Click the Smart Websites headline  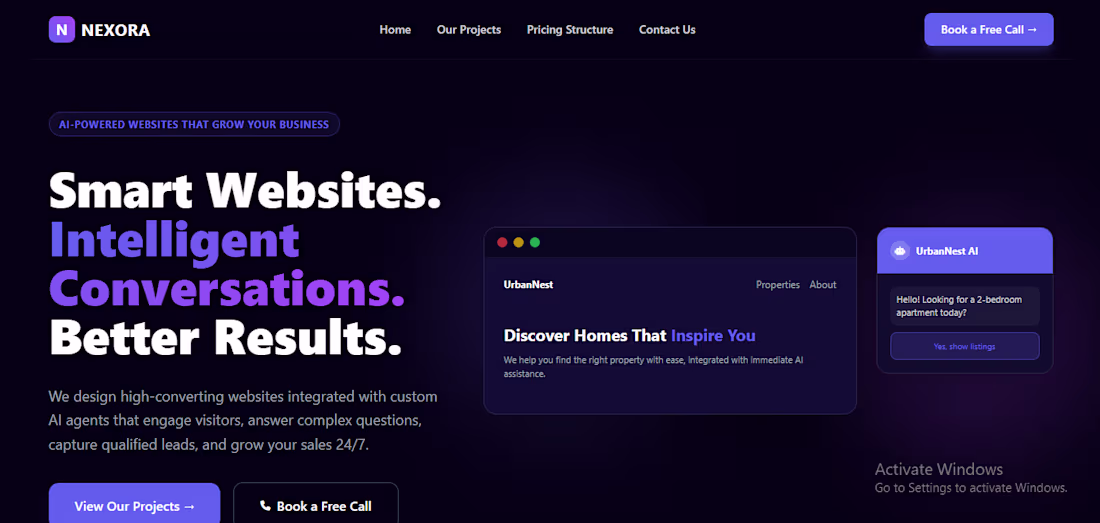click(x=246, y=190)
